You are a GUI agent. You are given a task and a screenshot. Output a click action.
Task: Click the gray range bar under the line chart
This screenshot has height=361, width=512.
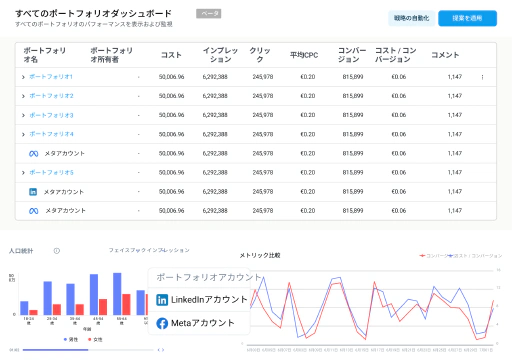click(370, 345)
